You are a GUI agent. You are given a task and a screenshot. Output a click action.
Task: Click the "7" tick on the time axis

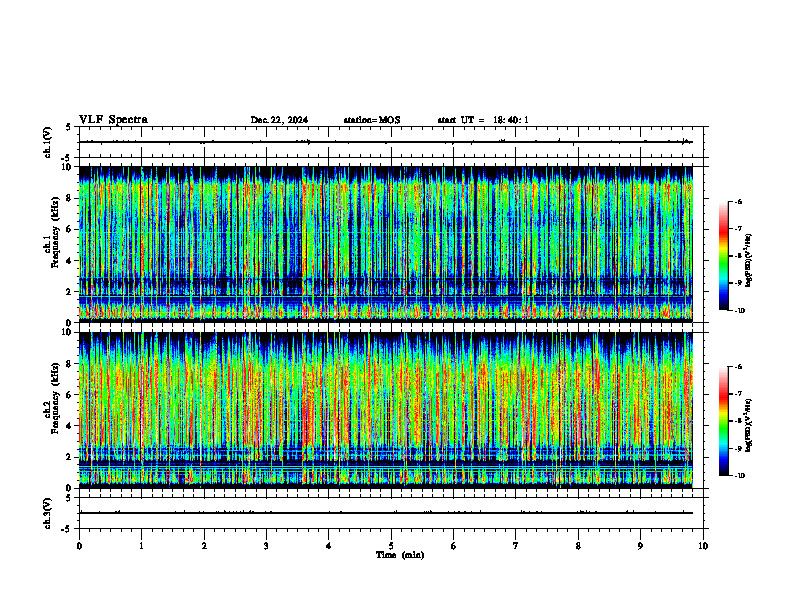[x=516, y=545]
